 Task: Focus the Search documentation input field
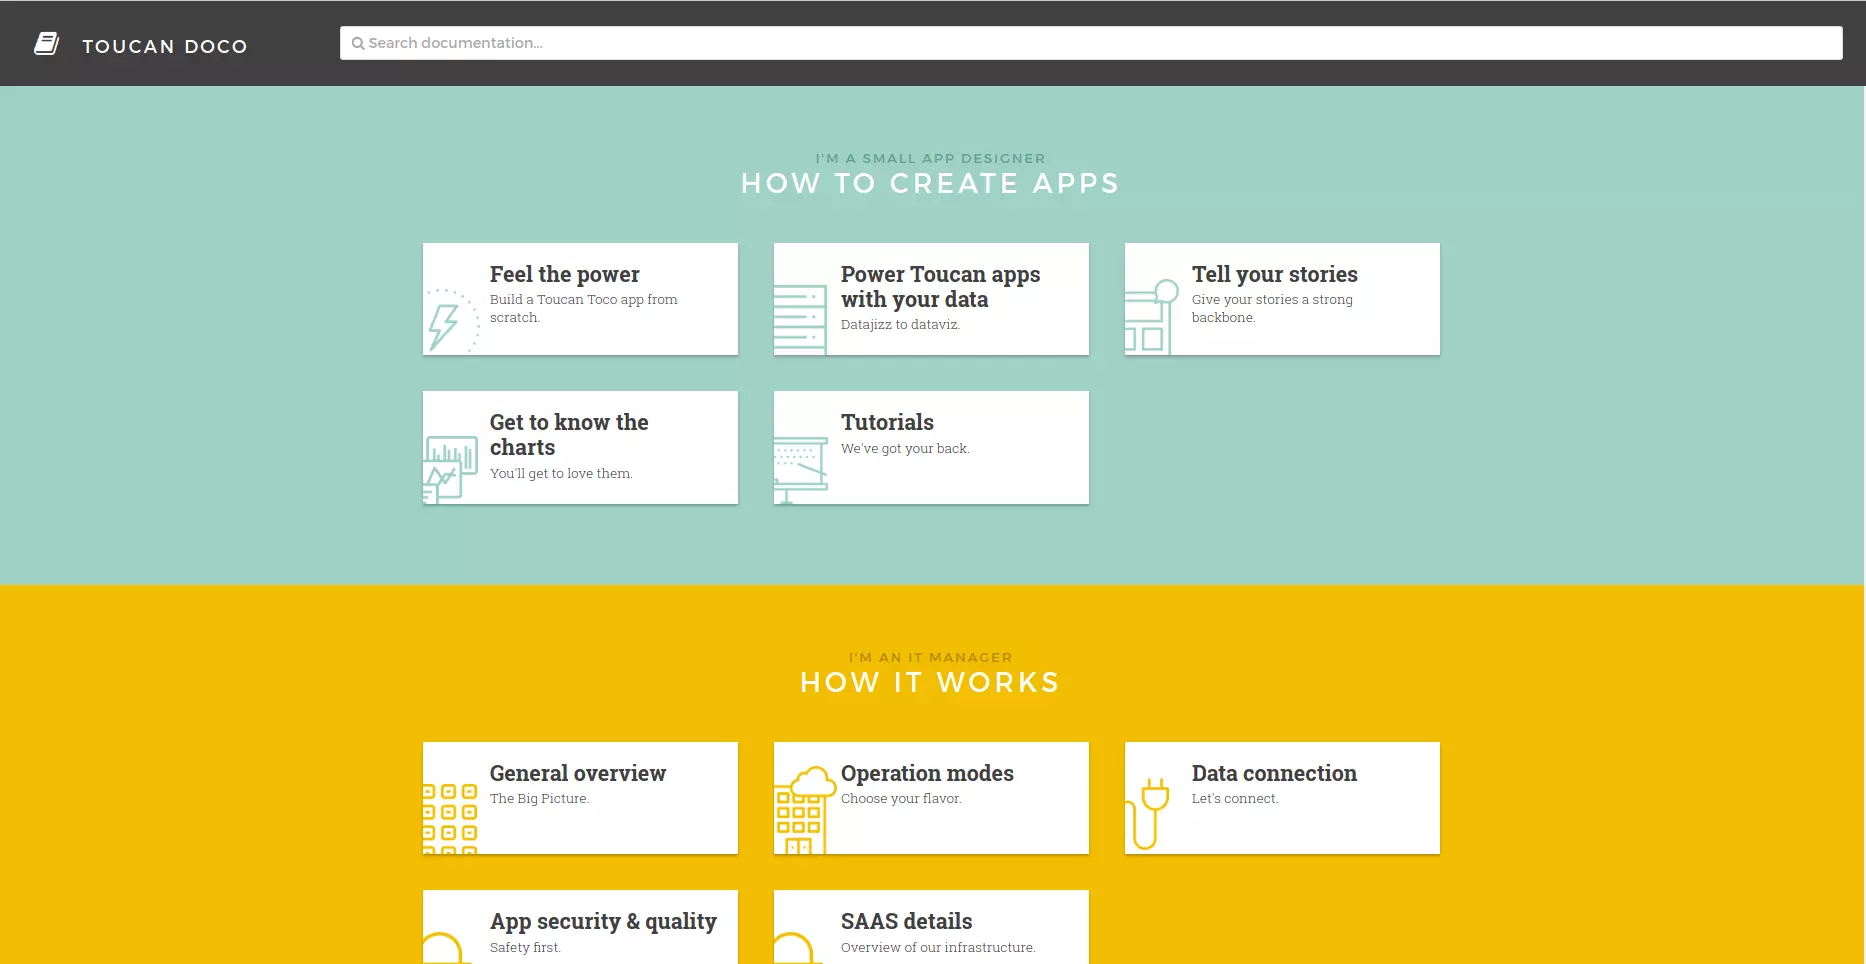coord(1090,43)
